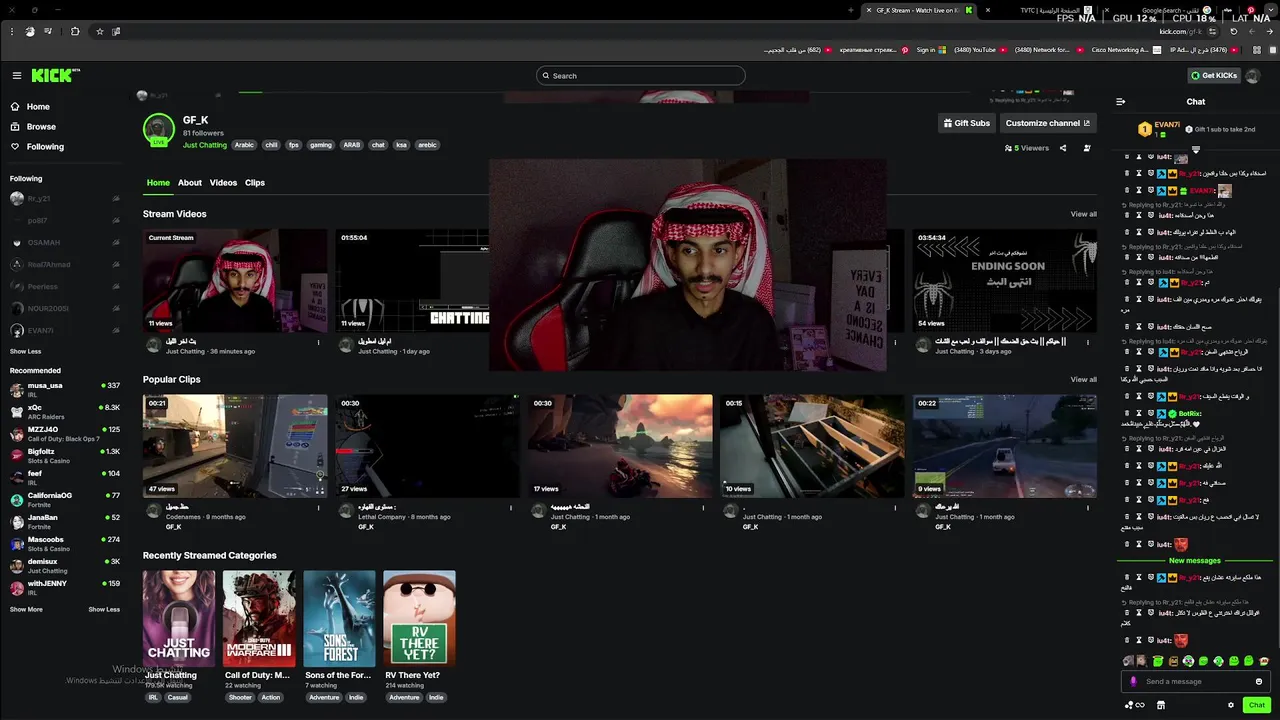The height and width of the screenshot is (720, 1280).
Task: Open the Current Stream video thumbnail
Action: coord(235,281)
